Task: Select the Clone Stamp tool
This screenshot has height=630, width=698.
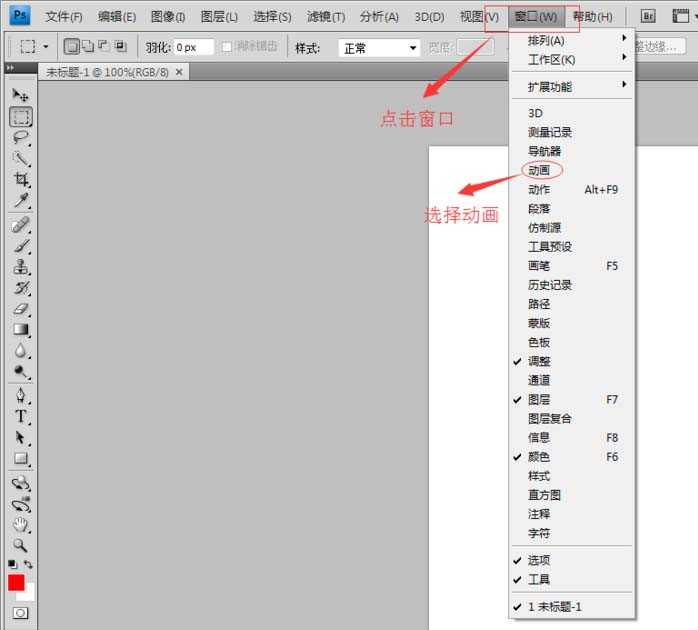Action: tap(20, 267)
